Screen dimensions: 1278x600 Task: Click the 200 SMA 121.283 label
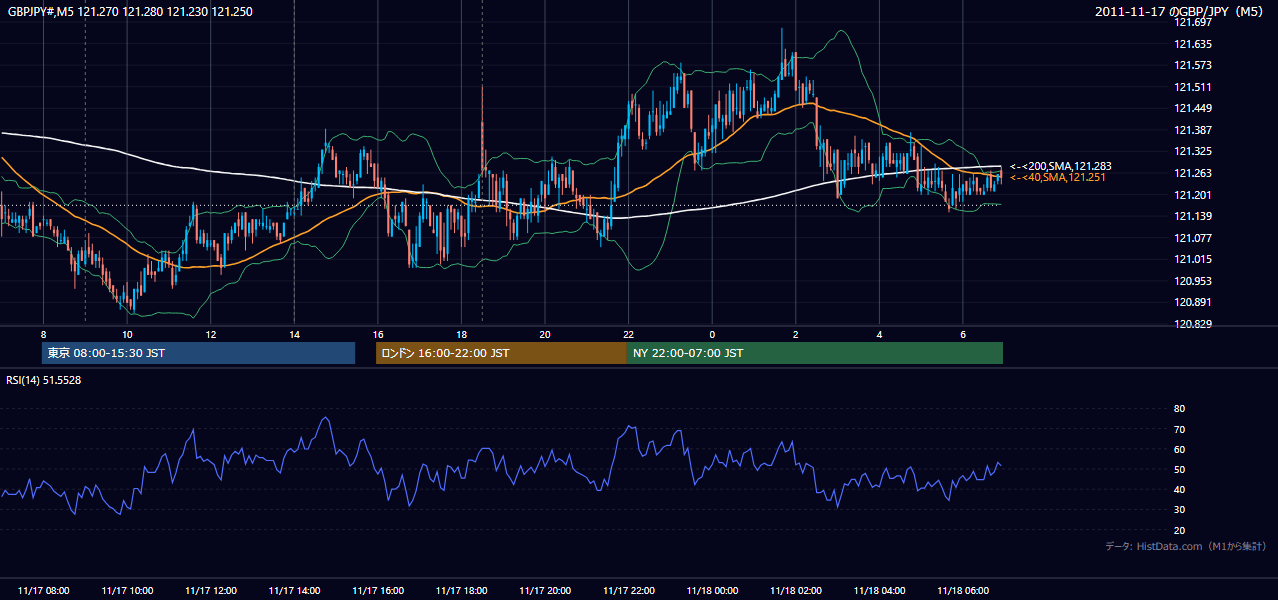1061,166
